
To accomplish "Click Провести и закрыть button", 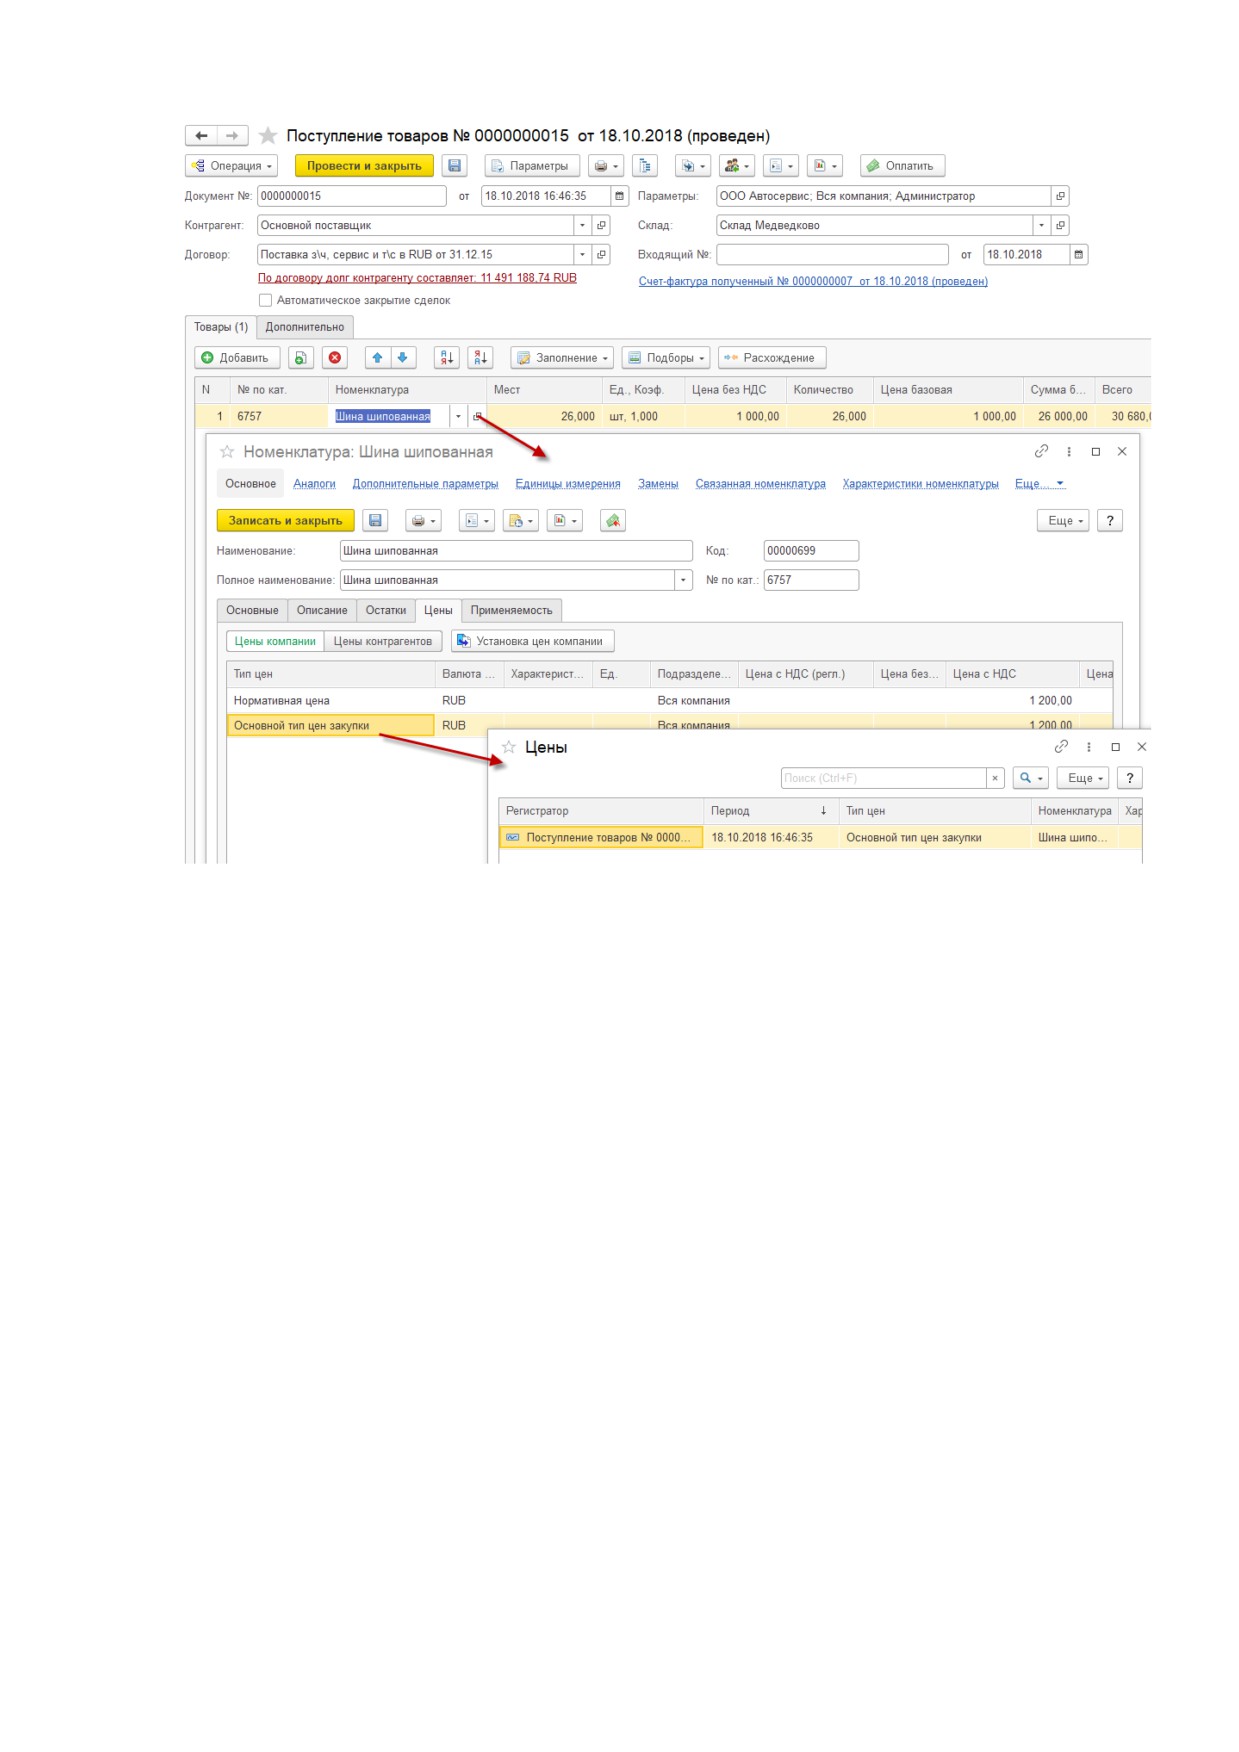I will click(364, 166).
